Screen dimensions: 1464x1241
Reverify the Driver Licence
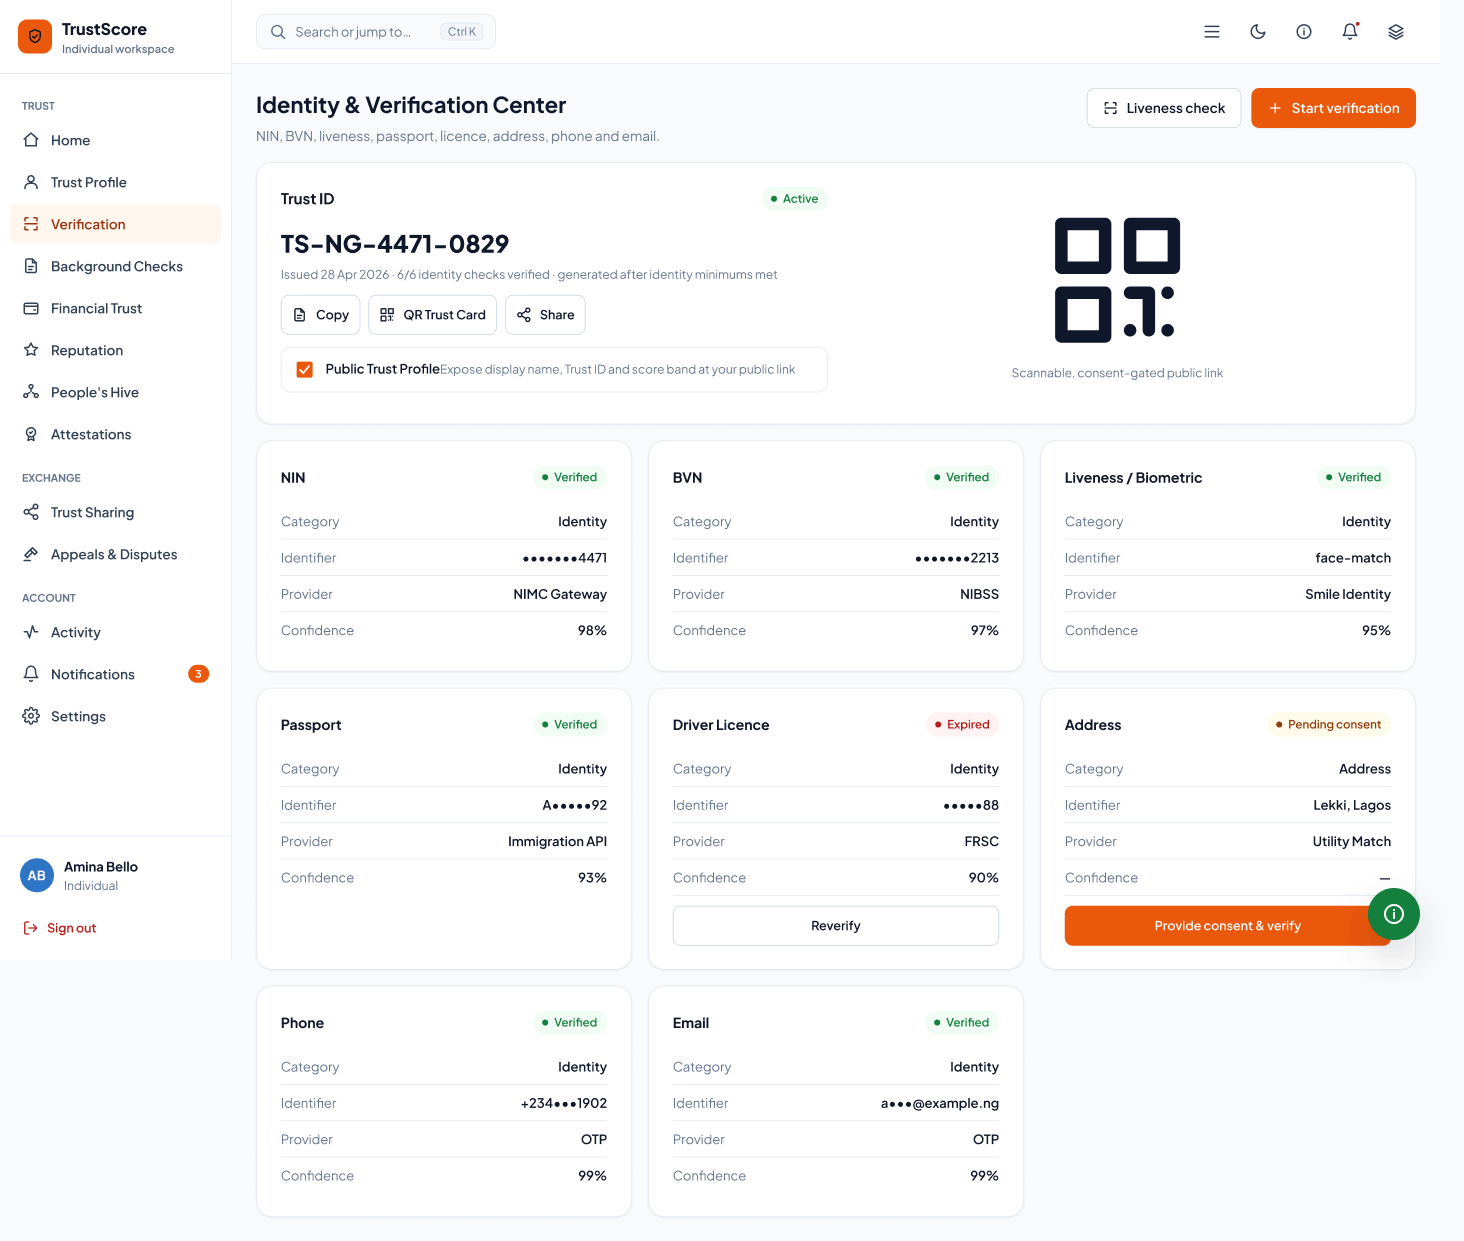836,926
